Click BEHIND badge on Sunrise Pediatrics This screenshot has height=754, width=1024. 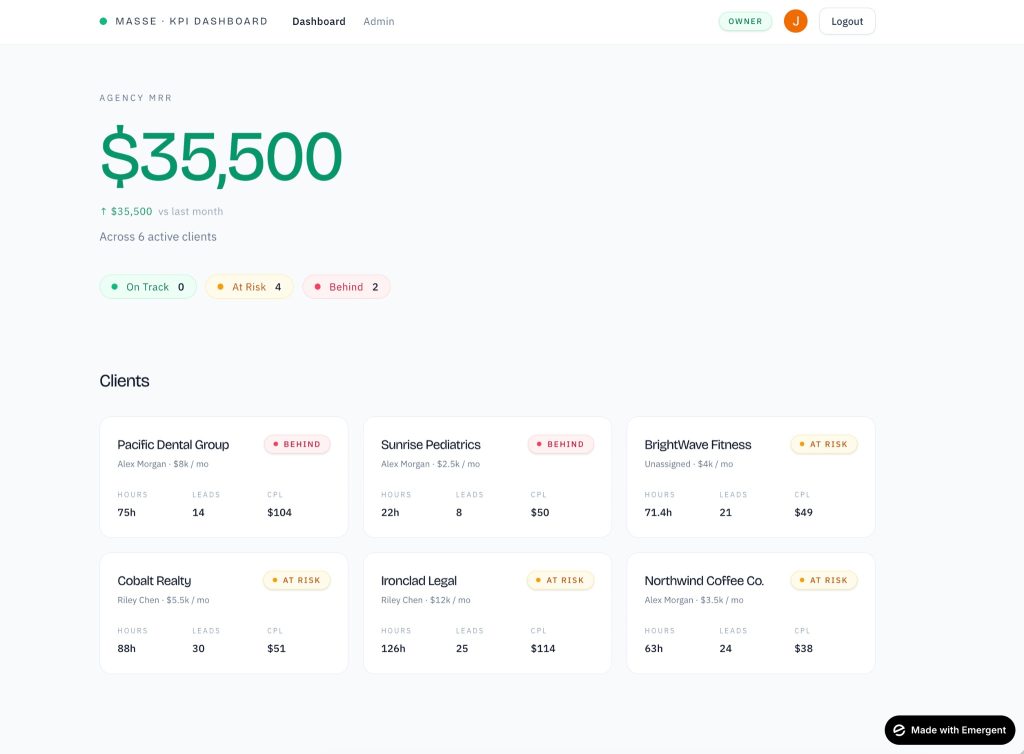pos(561,444)
